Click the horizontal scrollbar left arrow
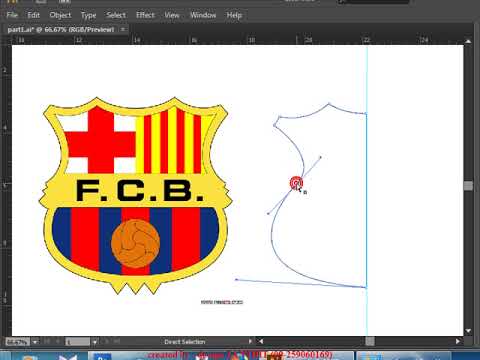 click(x=261, y=341)
